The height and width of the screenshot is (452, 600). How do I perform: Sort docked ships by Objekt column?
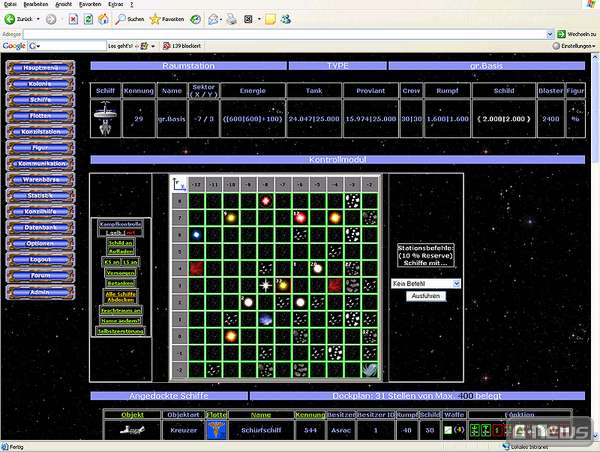tap(132, 414)
